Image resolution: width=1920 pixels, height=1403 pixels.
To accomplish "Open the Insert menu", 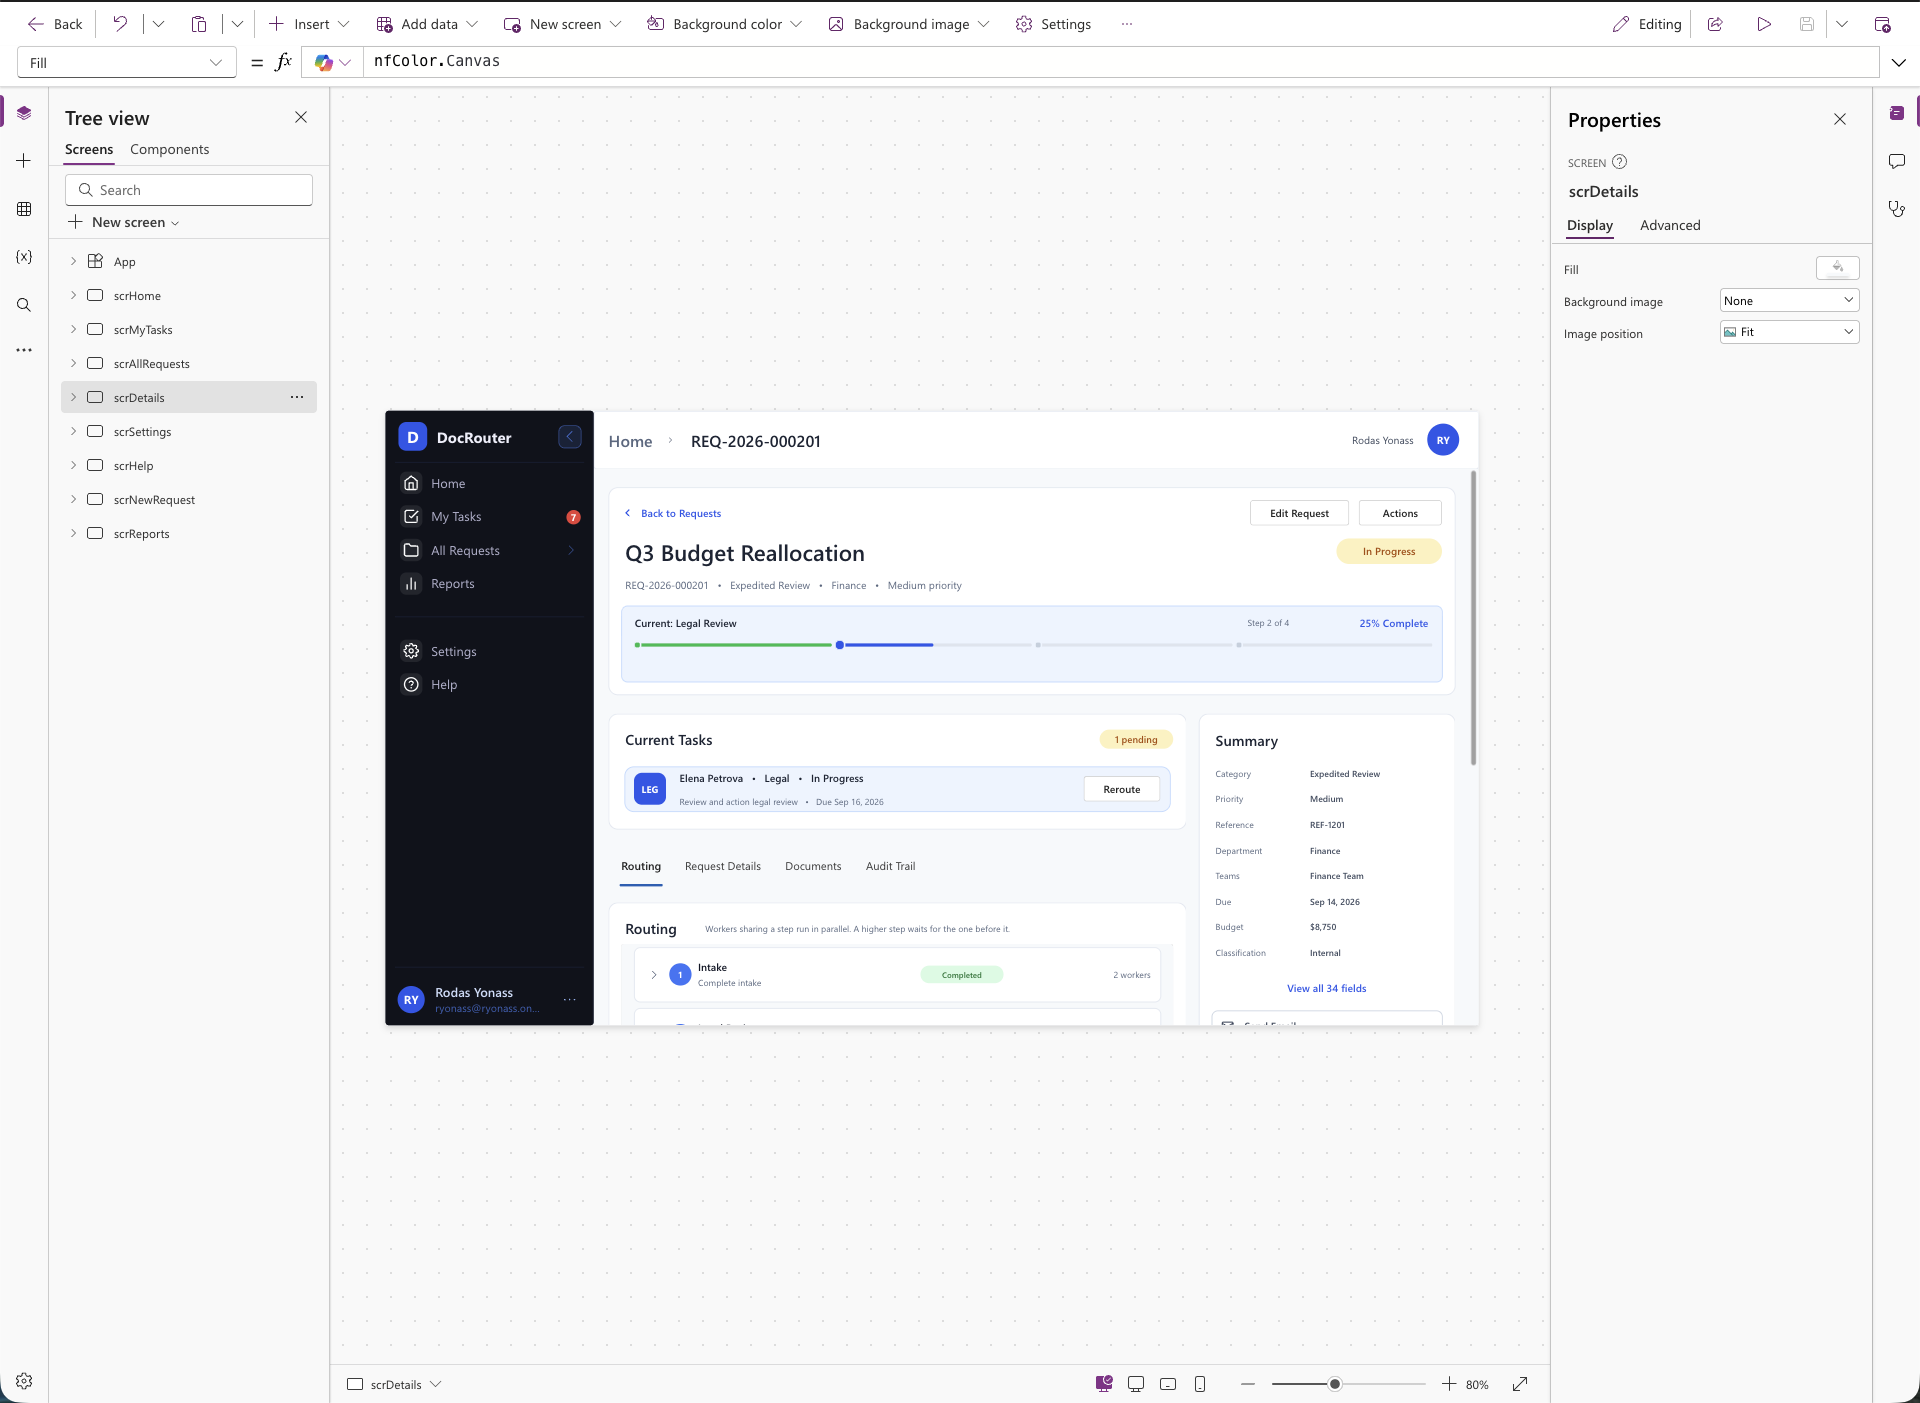I will [x=309, y=24].
